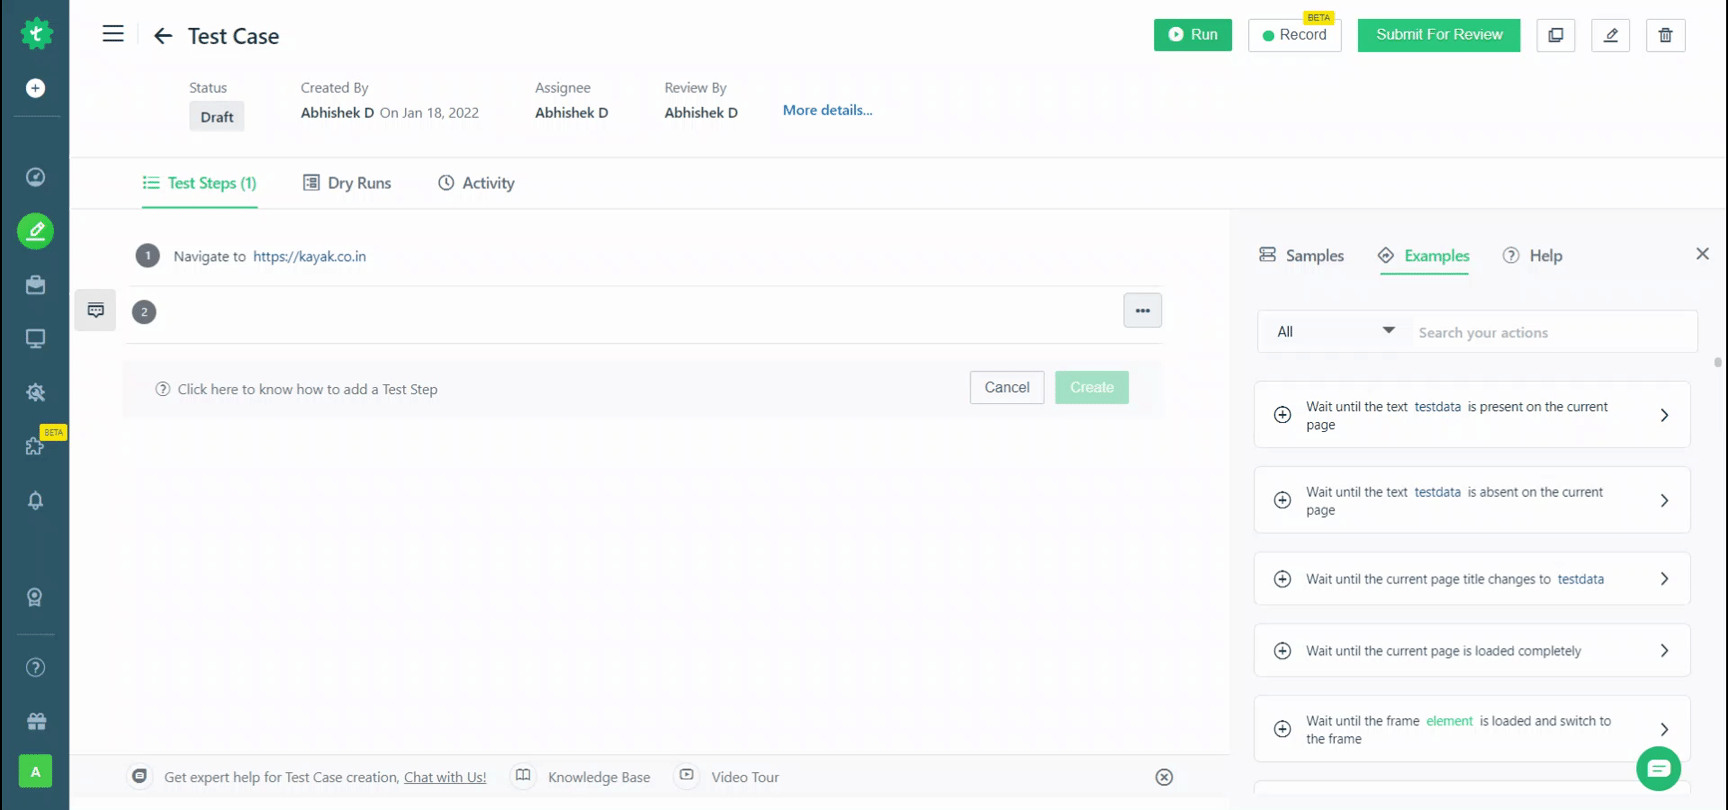Open the help question mark sidebar icon
1728x810 pixels.
tap(35, 667)
